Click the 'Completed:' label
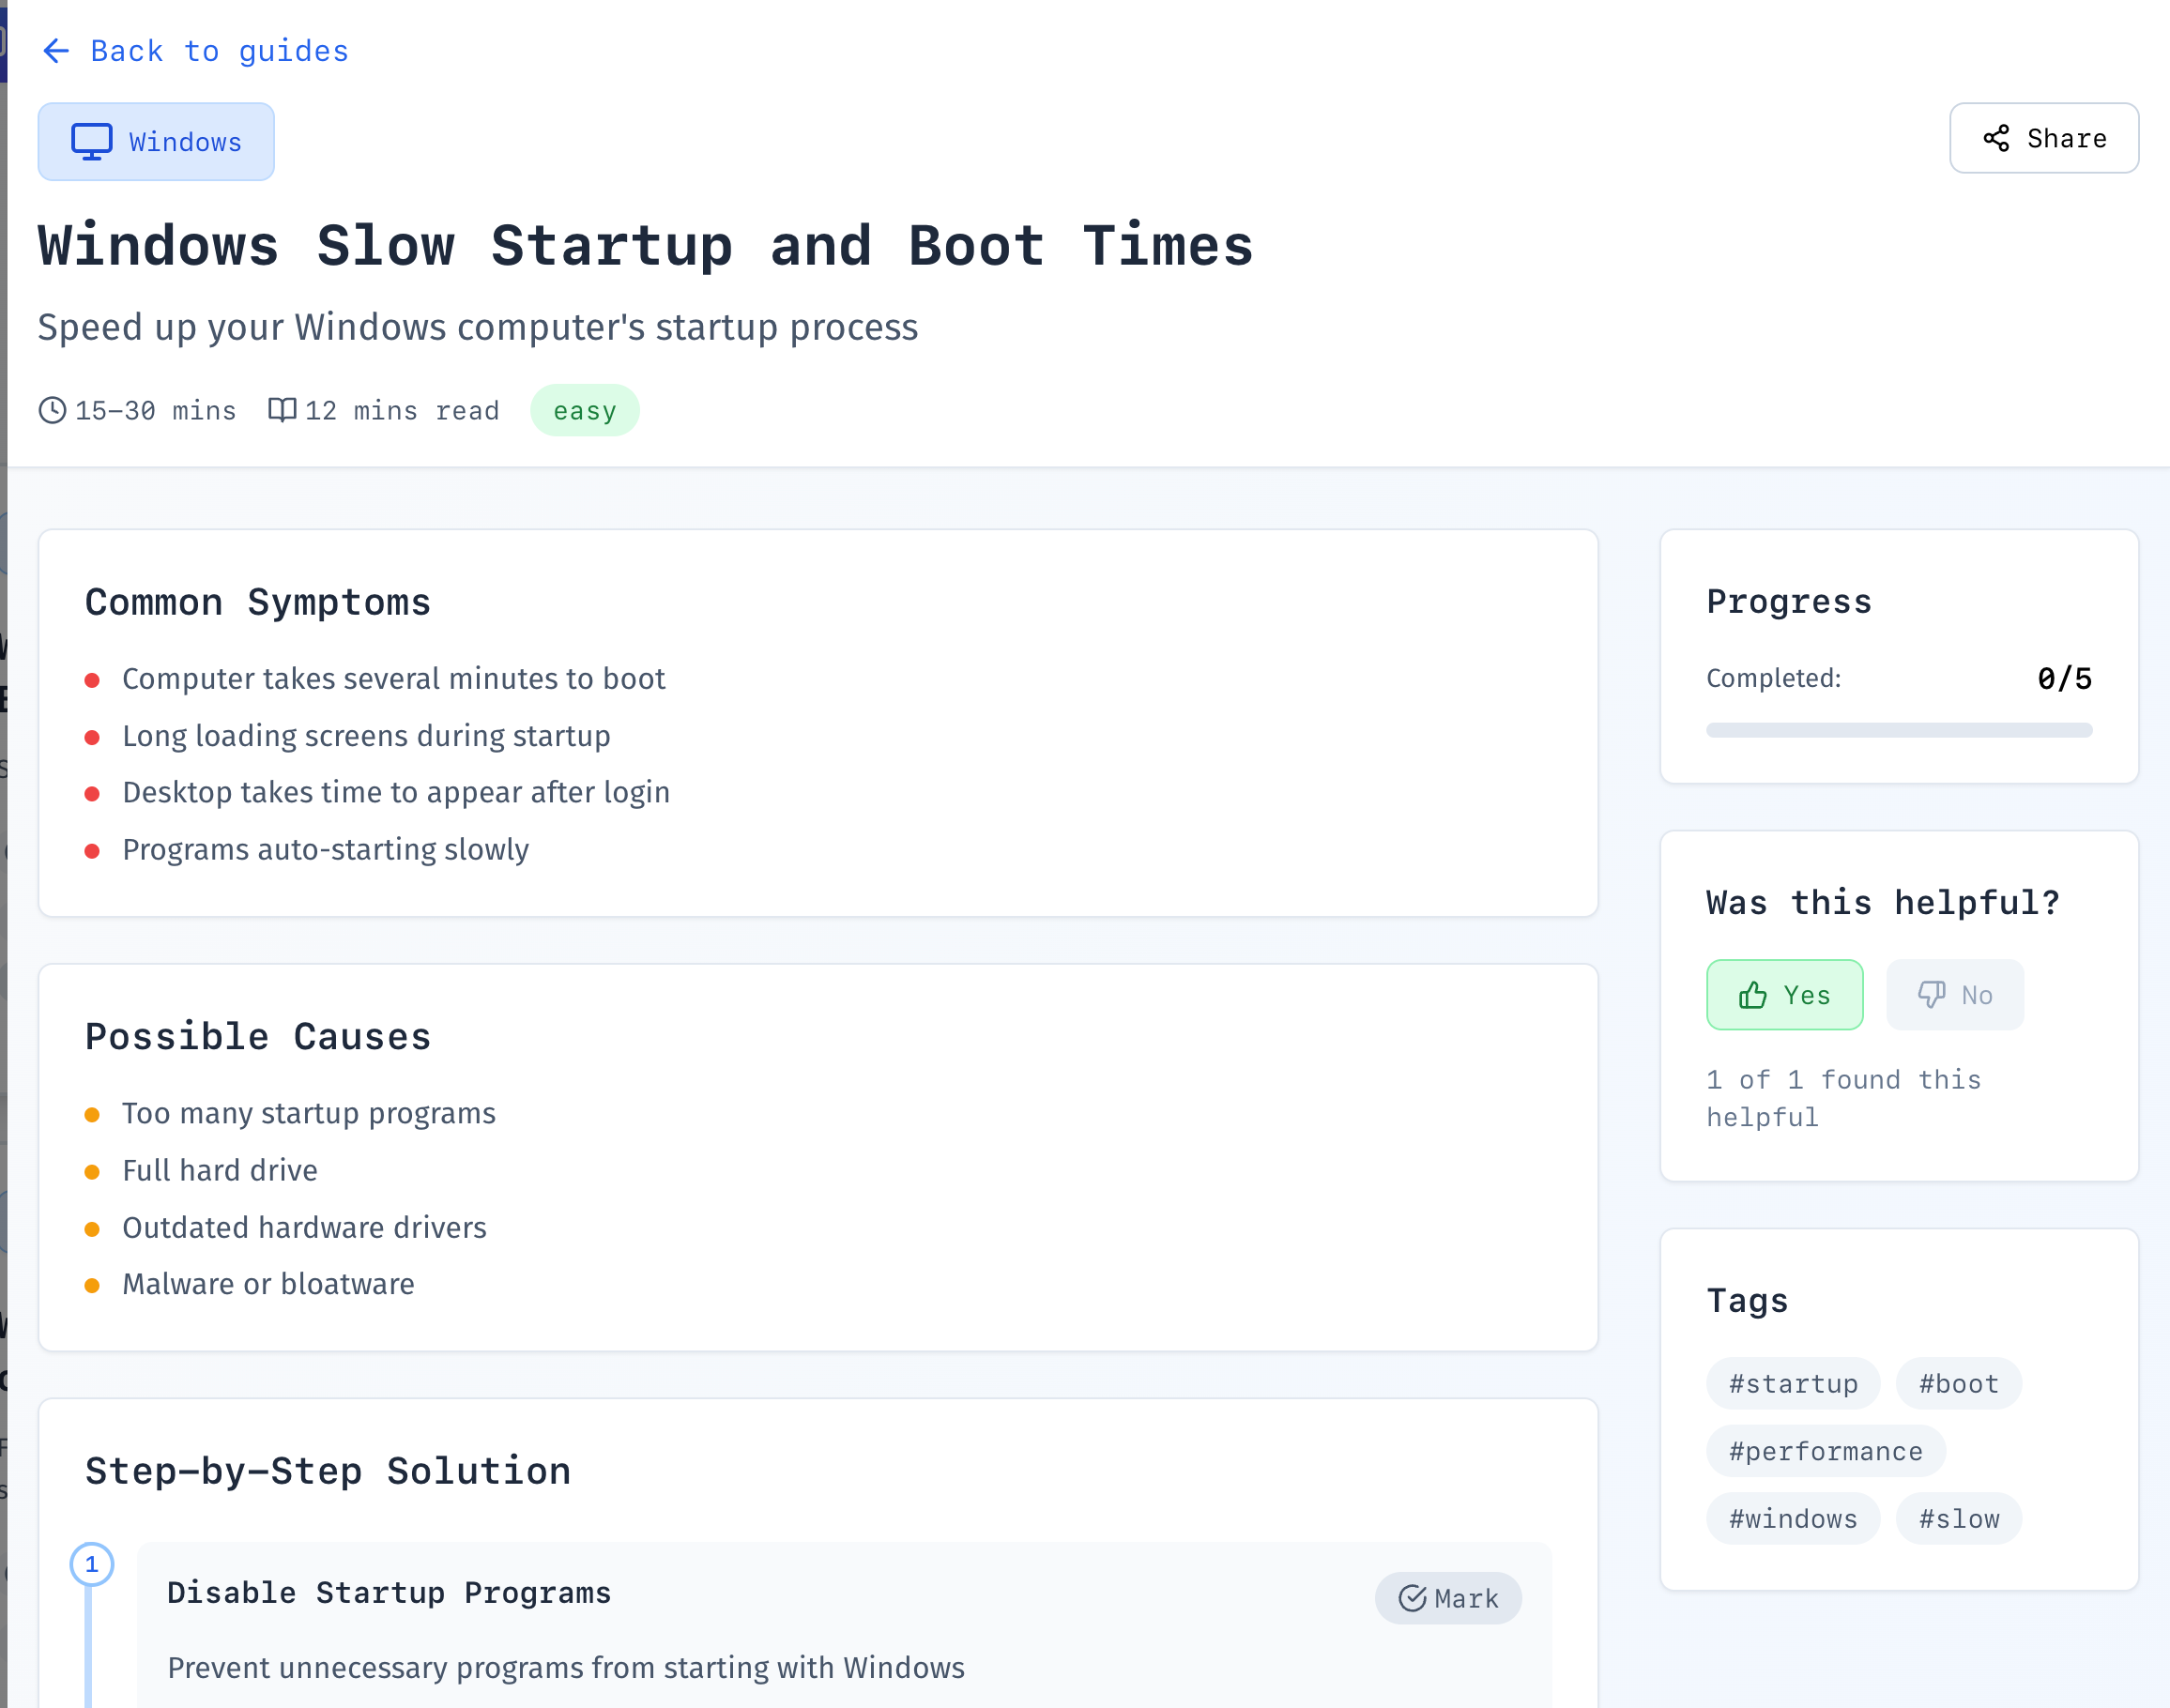The width and height of the screenshot is (2170, 1708). pyautogui.click(x=1773, y=679)
